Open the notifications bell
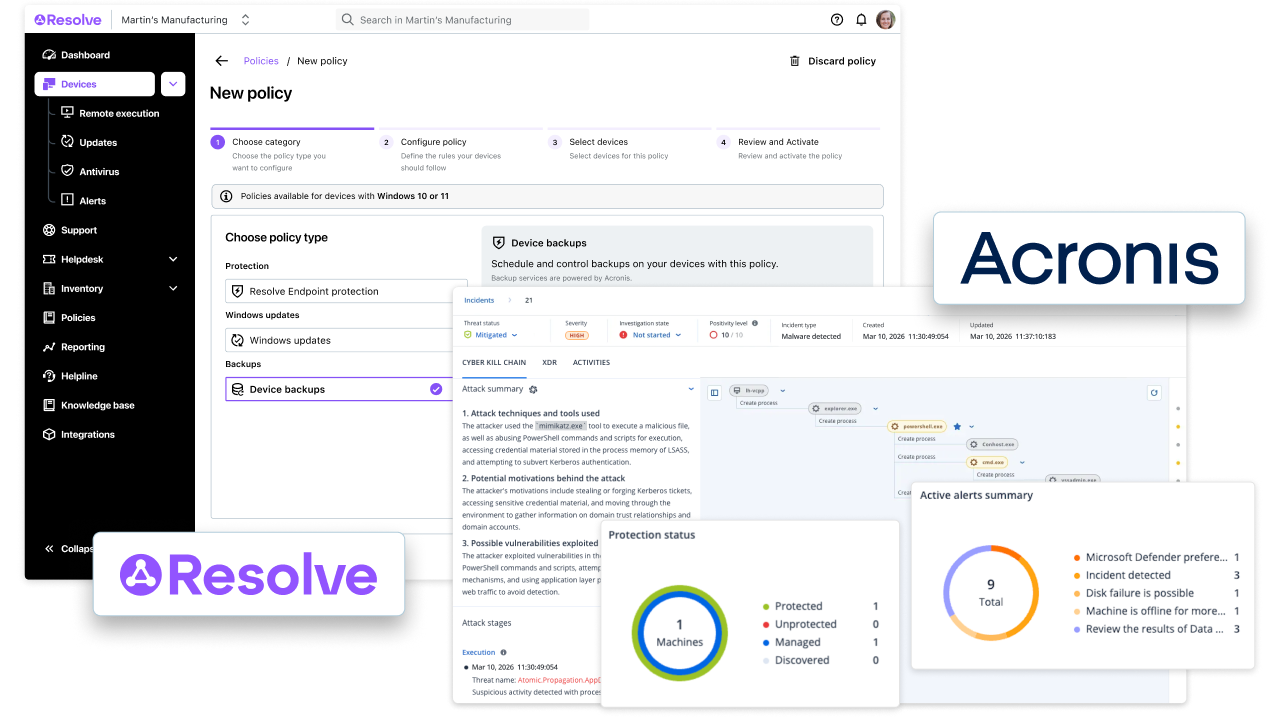1280x720 pixels. click(x=861, y=19)
